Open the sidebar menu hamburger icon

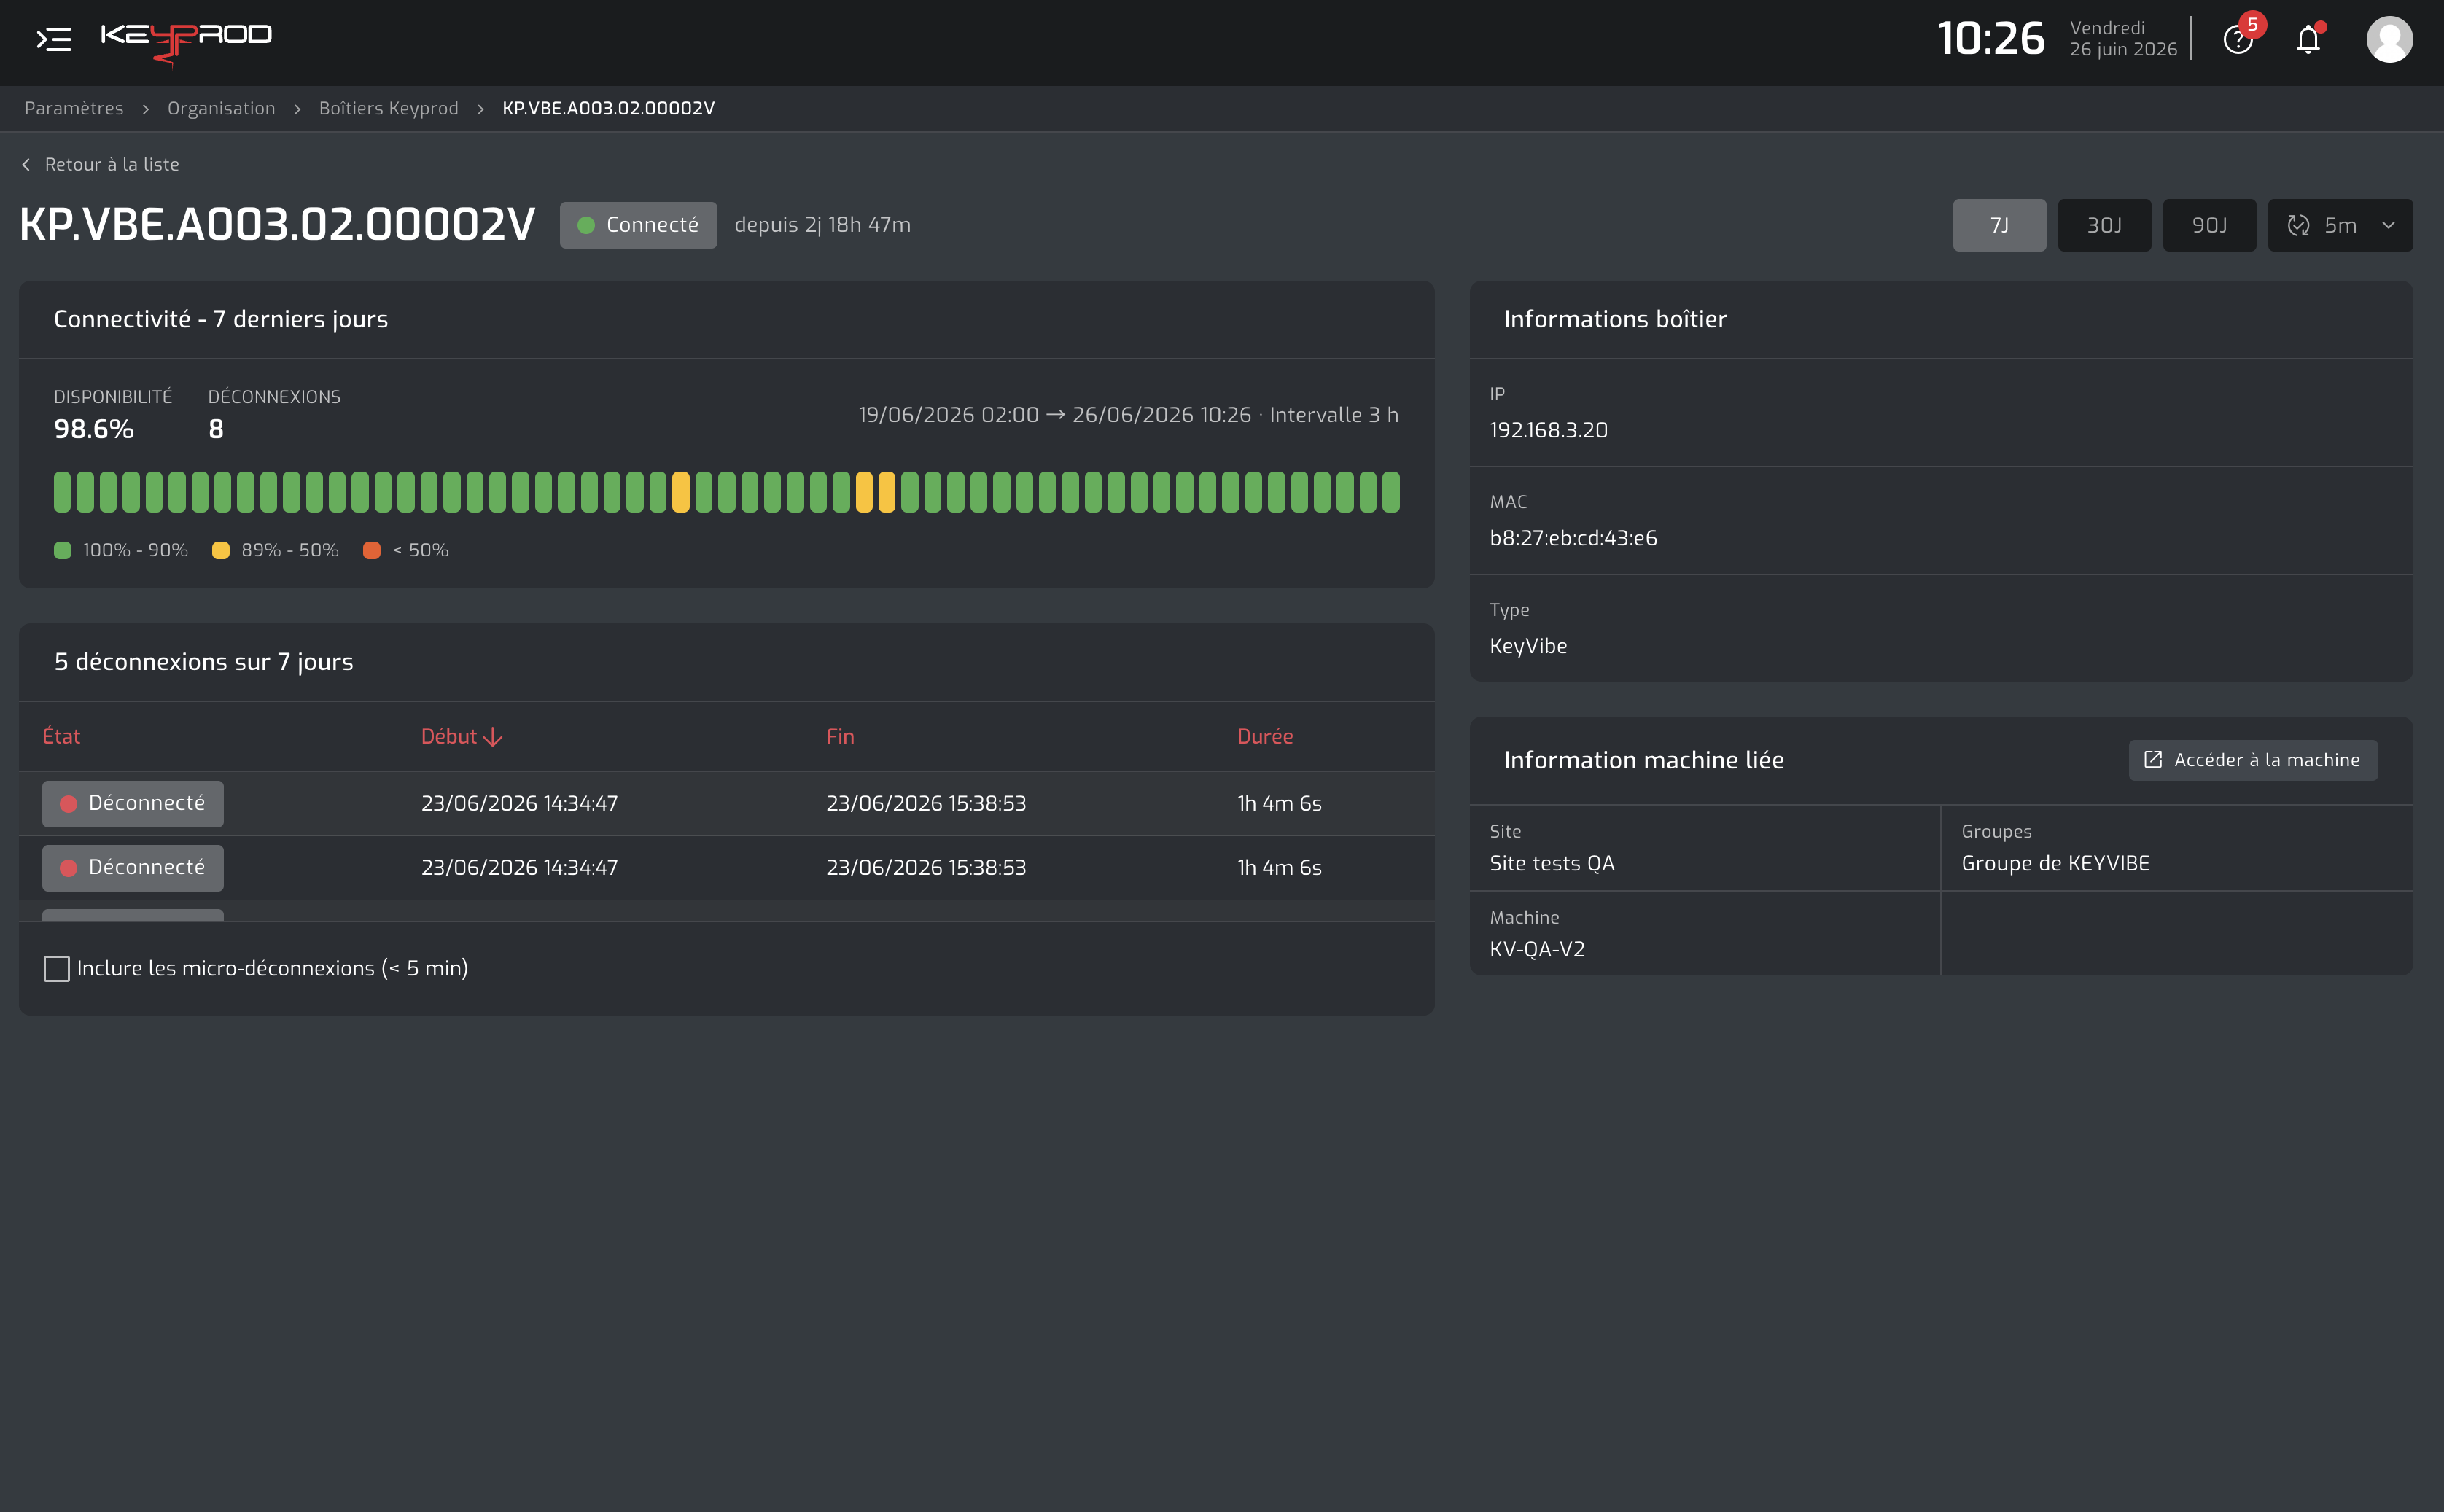(x=54, y=39)
